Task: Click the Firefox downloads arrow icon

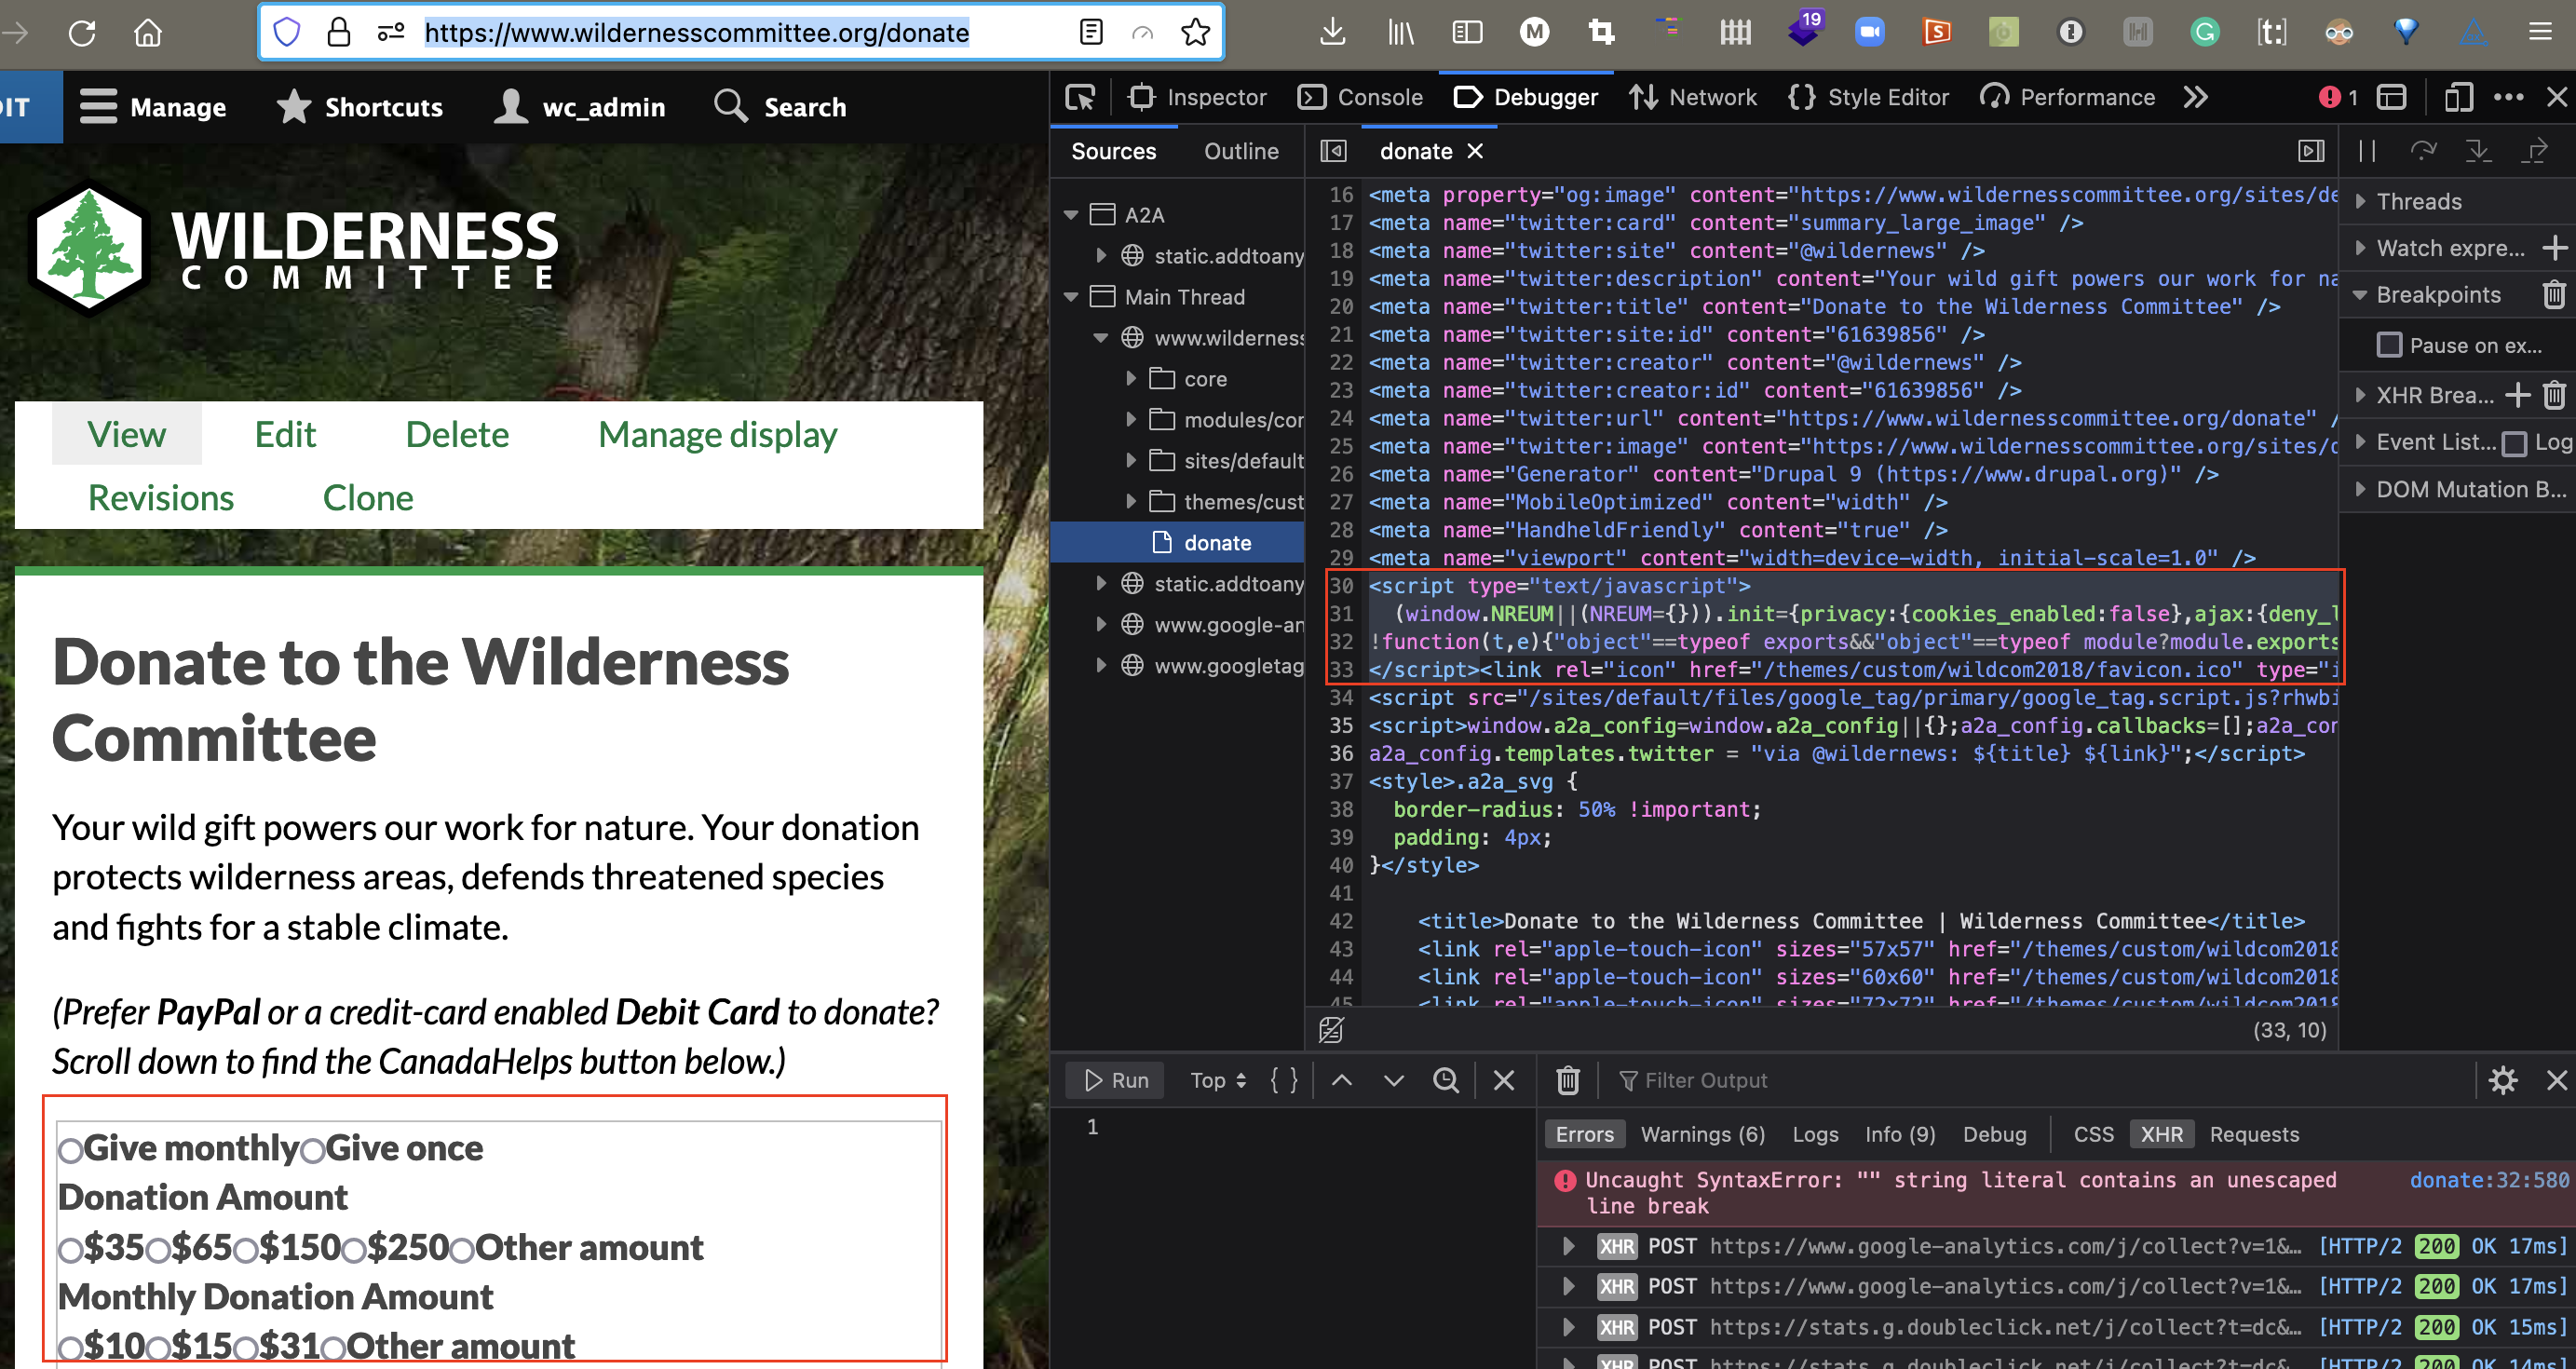Action: (x=1331, y=32)
